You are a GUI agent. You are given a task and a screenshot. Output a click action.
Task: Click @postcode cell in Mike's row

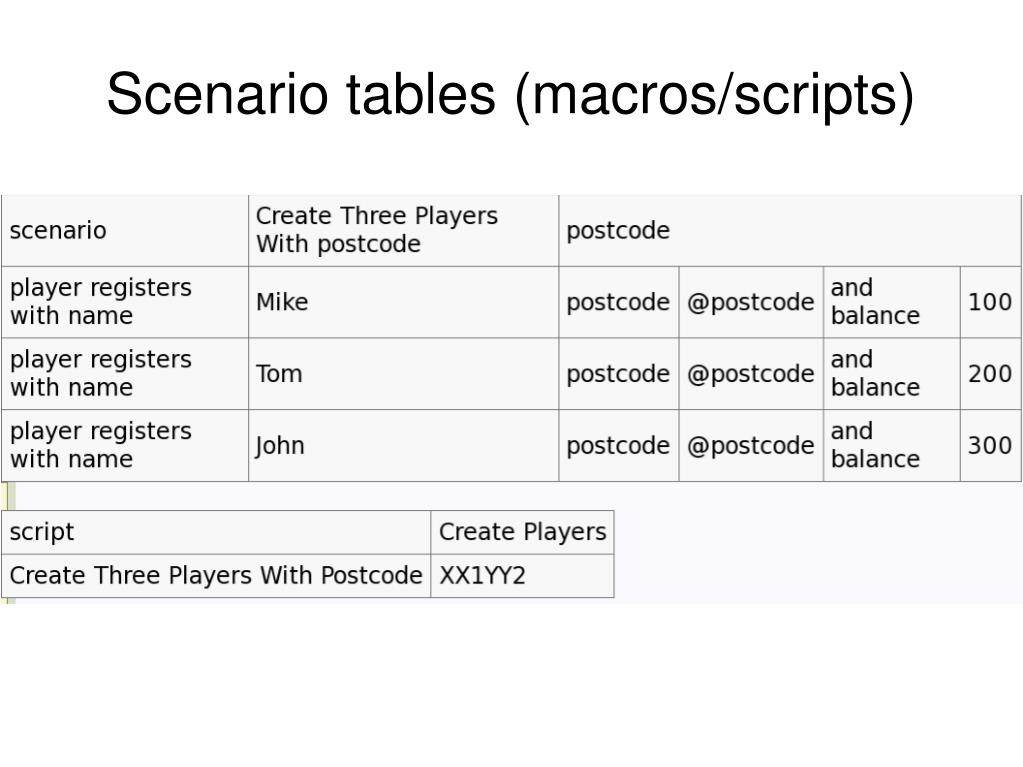(x=751, y=302)
